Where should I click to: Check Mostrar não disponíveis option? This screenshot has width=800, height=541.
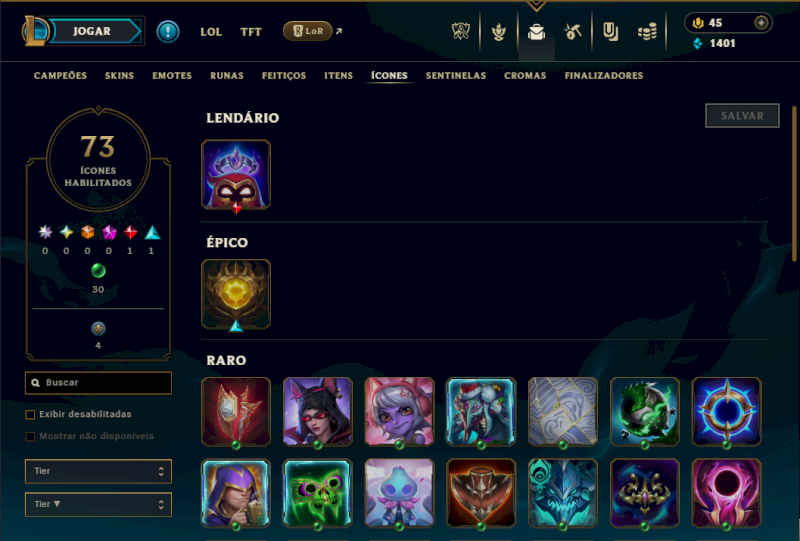31,436
